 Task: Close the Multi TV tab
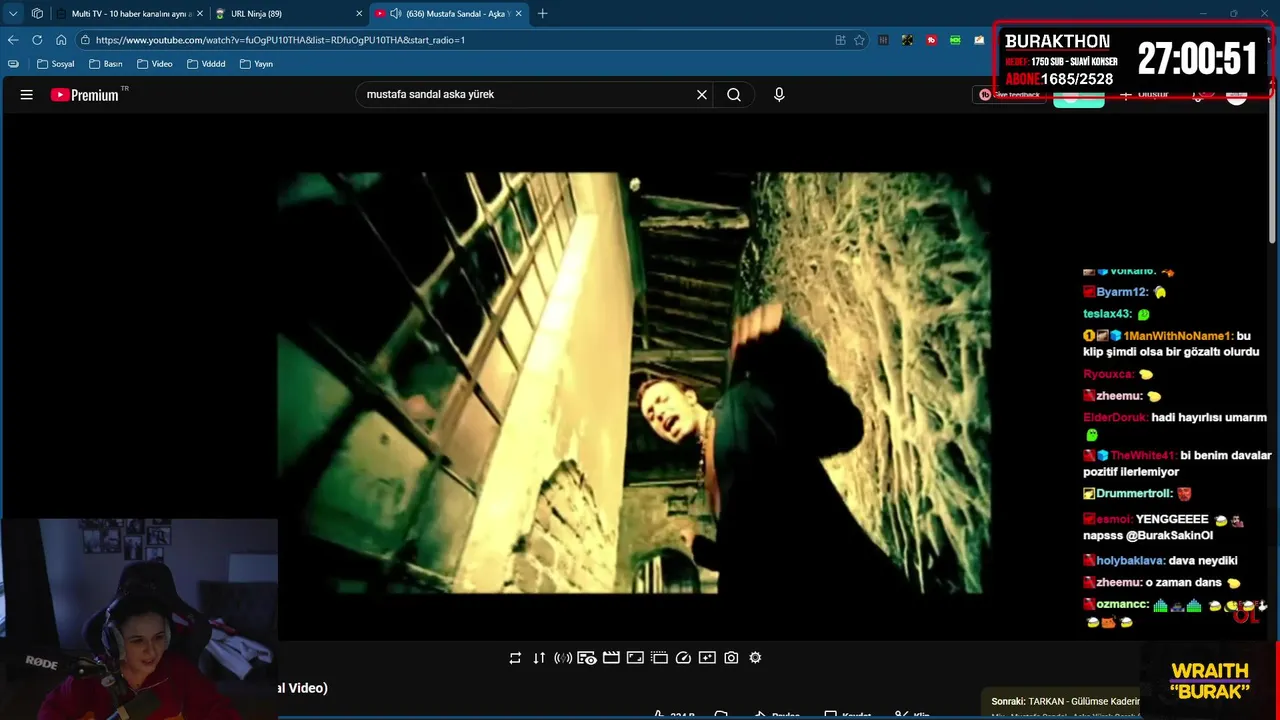200,14
